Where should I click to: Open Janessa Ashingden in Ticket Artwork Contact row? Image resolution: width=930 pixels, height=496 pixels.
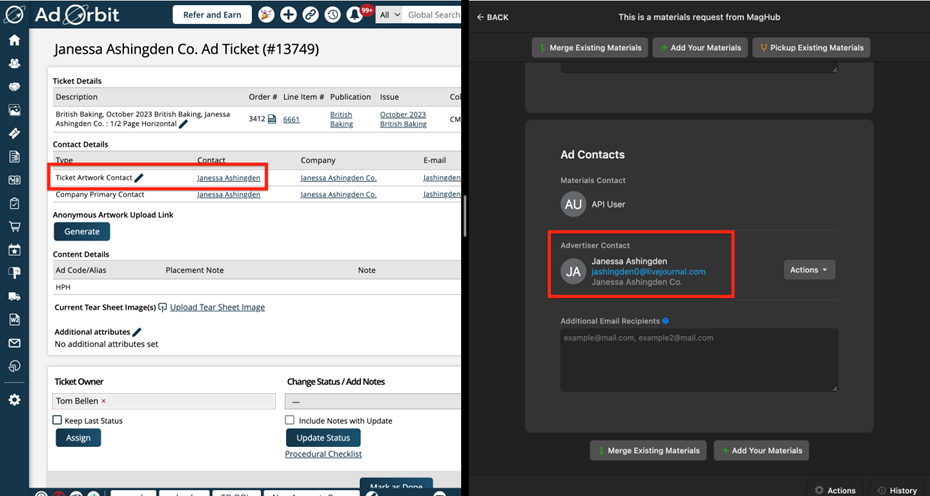click(228, 178)
